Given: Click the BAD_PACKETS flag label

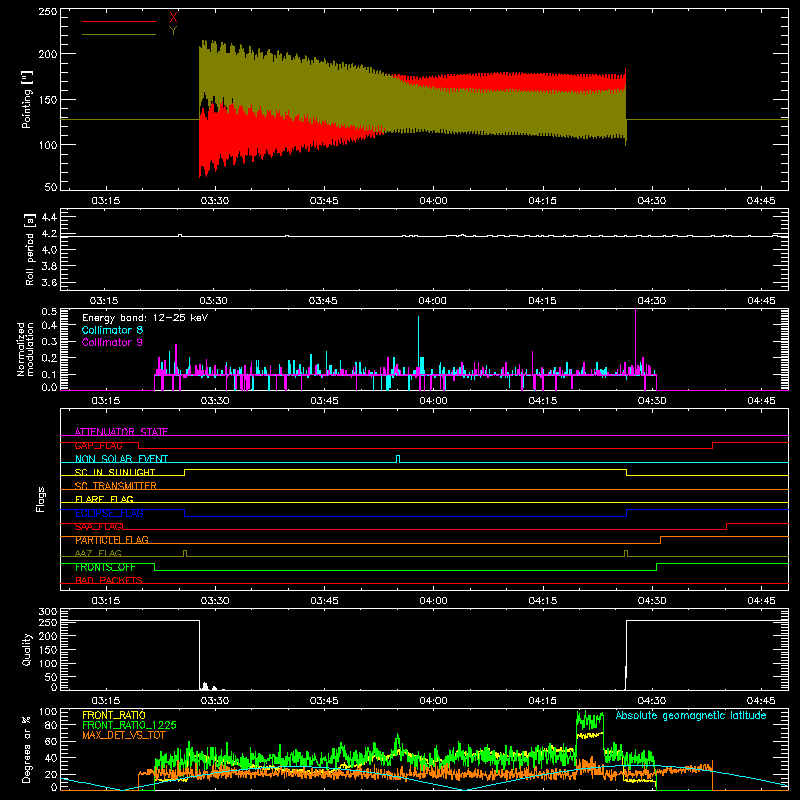Looking at the screenshot, I should coord(109,580).
